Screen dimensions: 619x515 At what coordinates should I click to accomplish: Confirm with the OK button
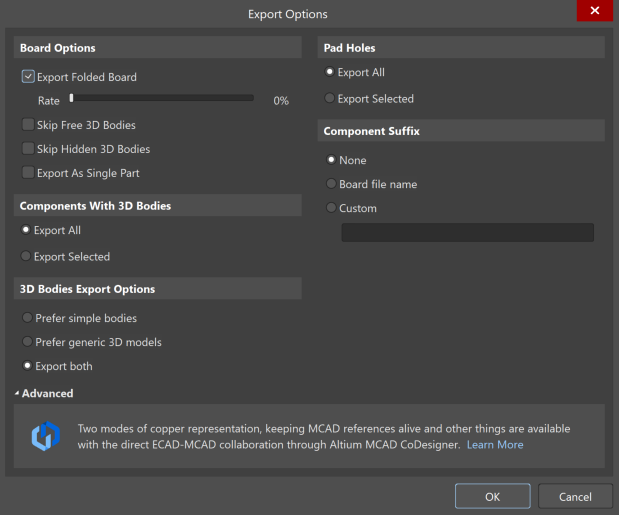click(492, 496)
